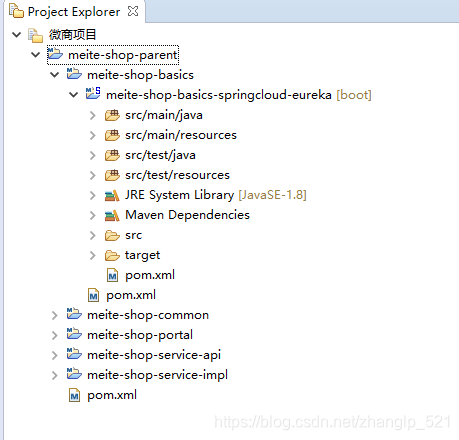Expand the meite-shop-common module

tap(55, 315)
